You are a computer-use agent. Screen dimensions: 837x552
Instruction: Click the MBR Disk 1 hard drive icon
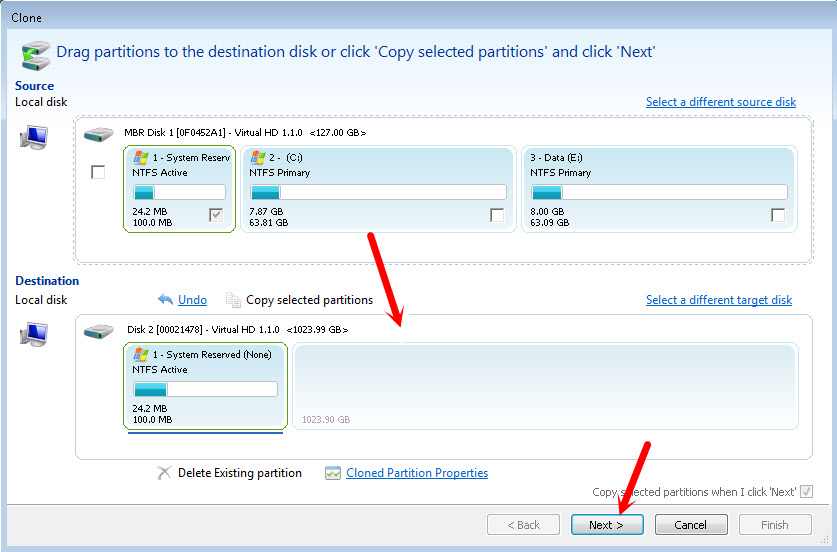[99, 133]
